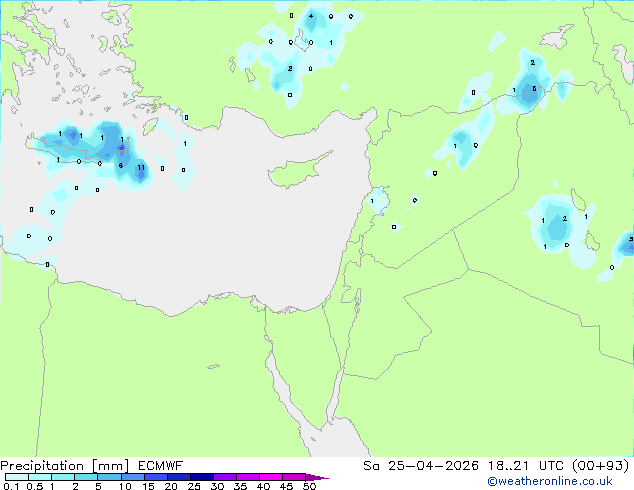The width and height of the screenshot is (634, 490).
Task: Click the '25' legend scale label
Action: [x=194, y=486]
